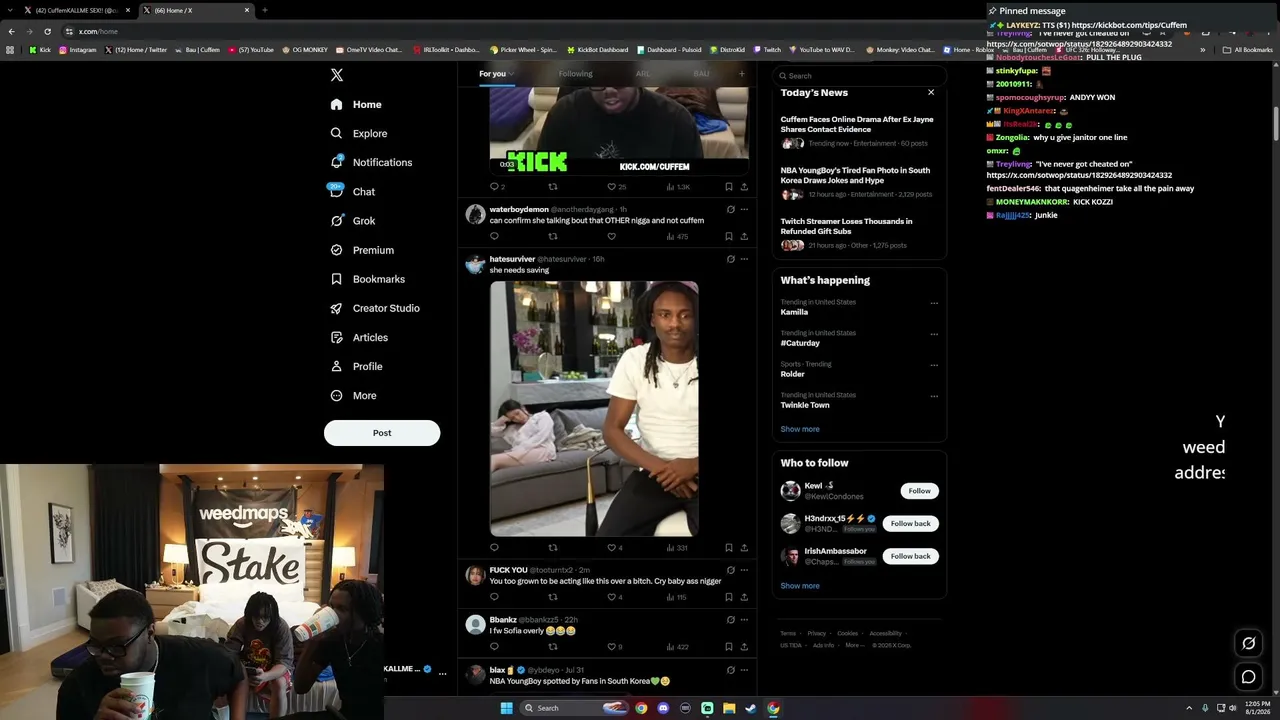The height and width of the screenshot is (720, 1280).
Task: Follow back IrishAmbassabor
Action: 910,556
